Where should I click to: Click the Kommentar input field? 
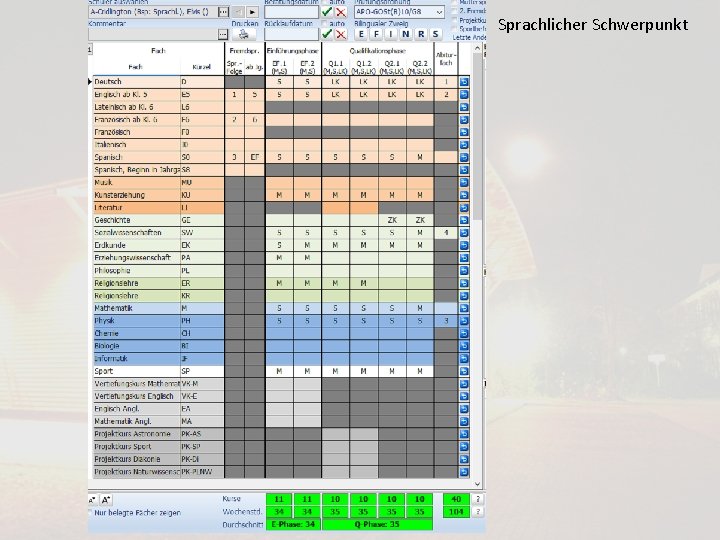(152, 34)
